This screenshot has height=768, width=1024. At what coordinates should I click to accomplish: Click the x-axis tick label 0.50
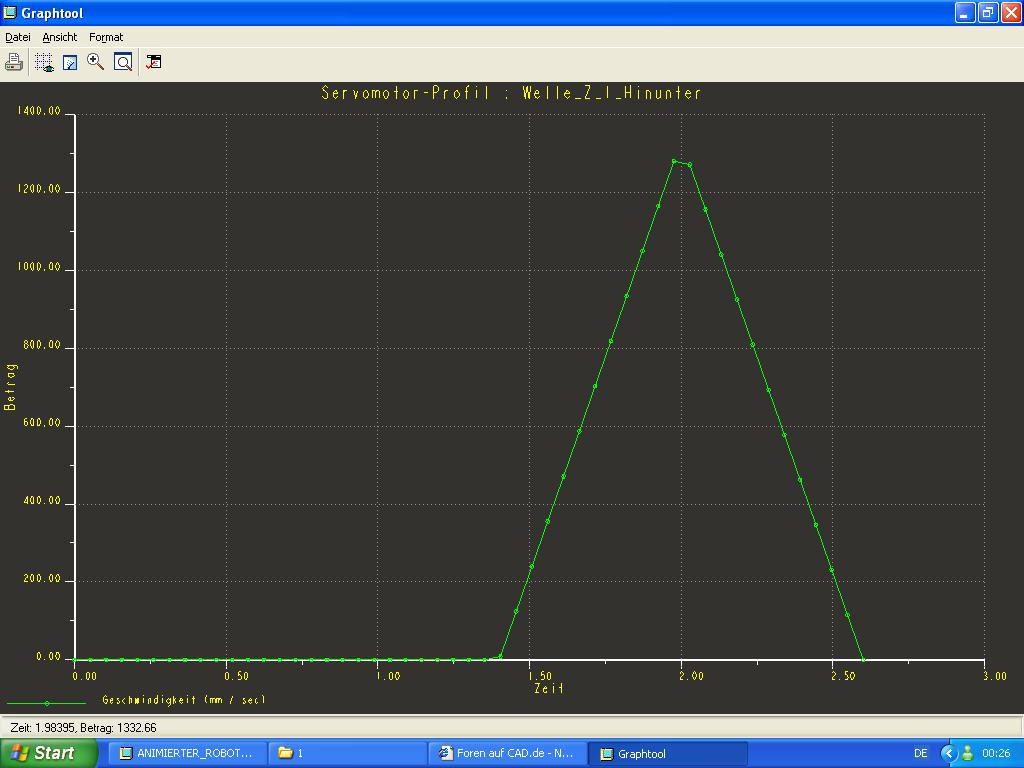click(x=236, y=676)
